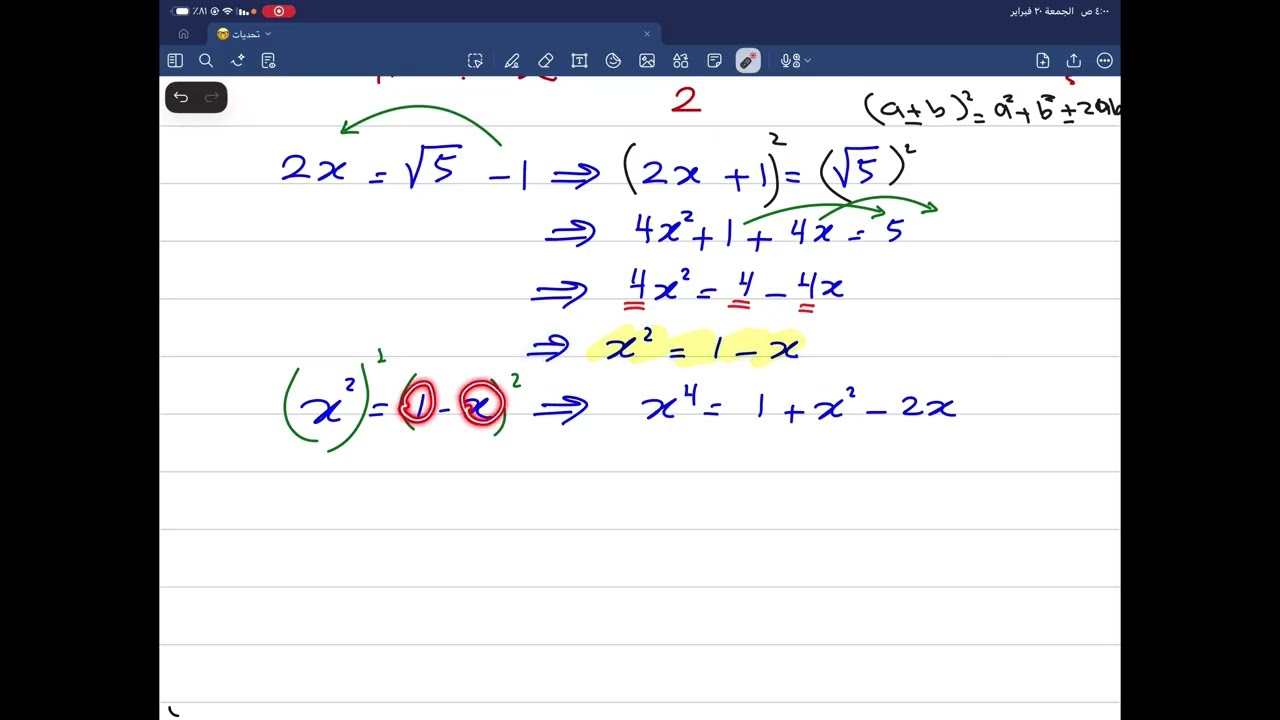The image size is (1280, 720).
Task: Open the document outline icon
Action: click(x=268, y=61)
